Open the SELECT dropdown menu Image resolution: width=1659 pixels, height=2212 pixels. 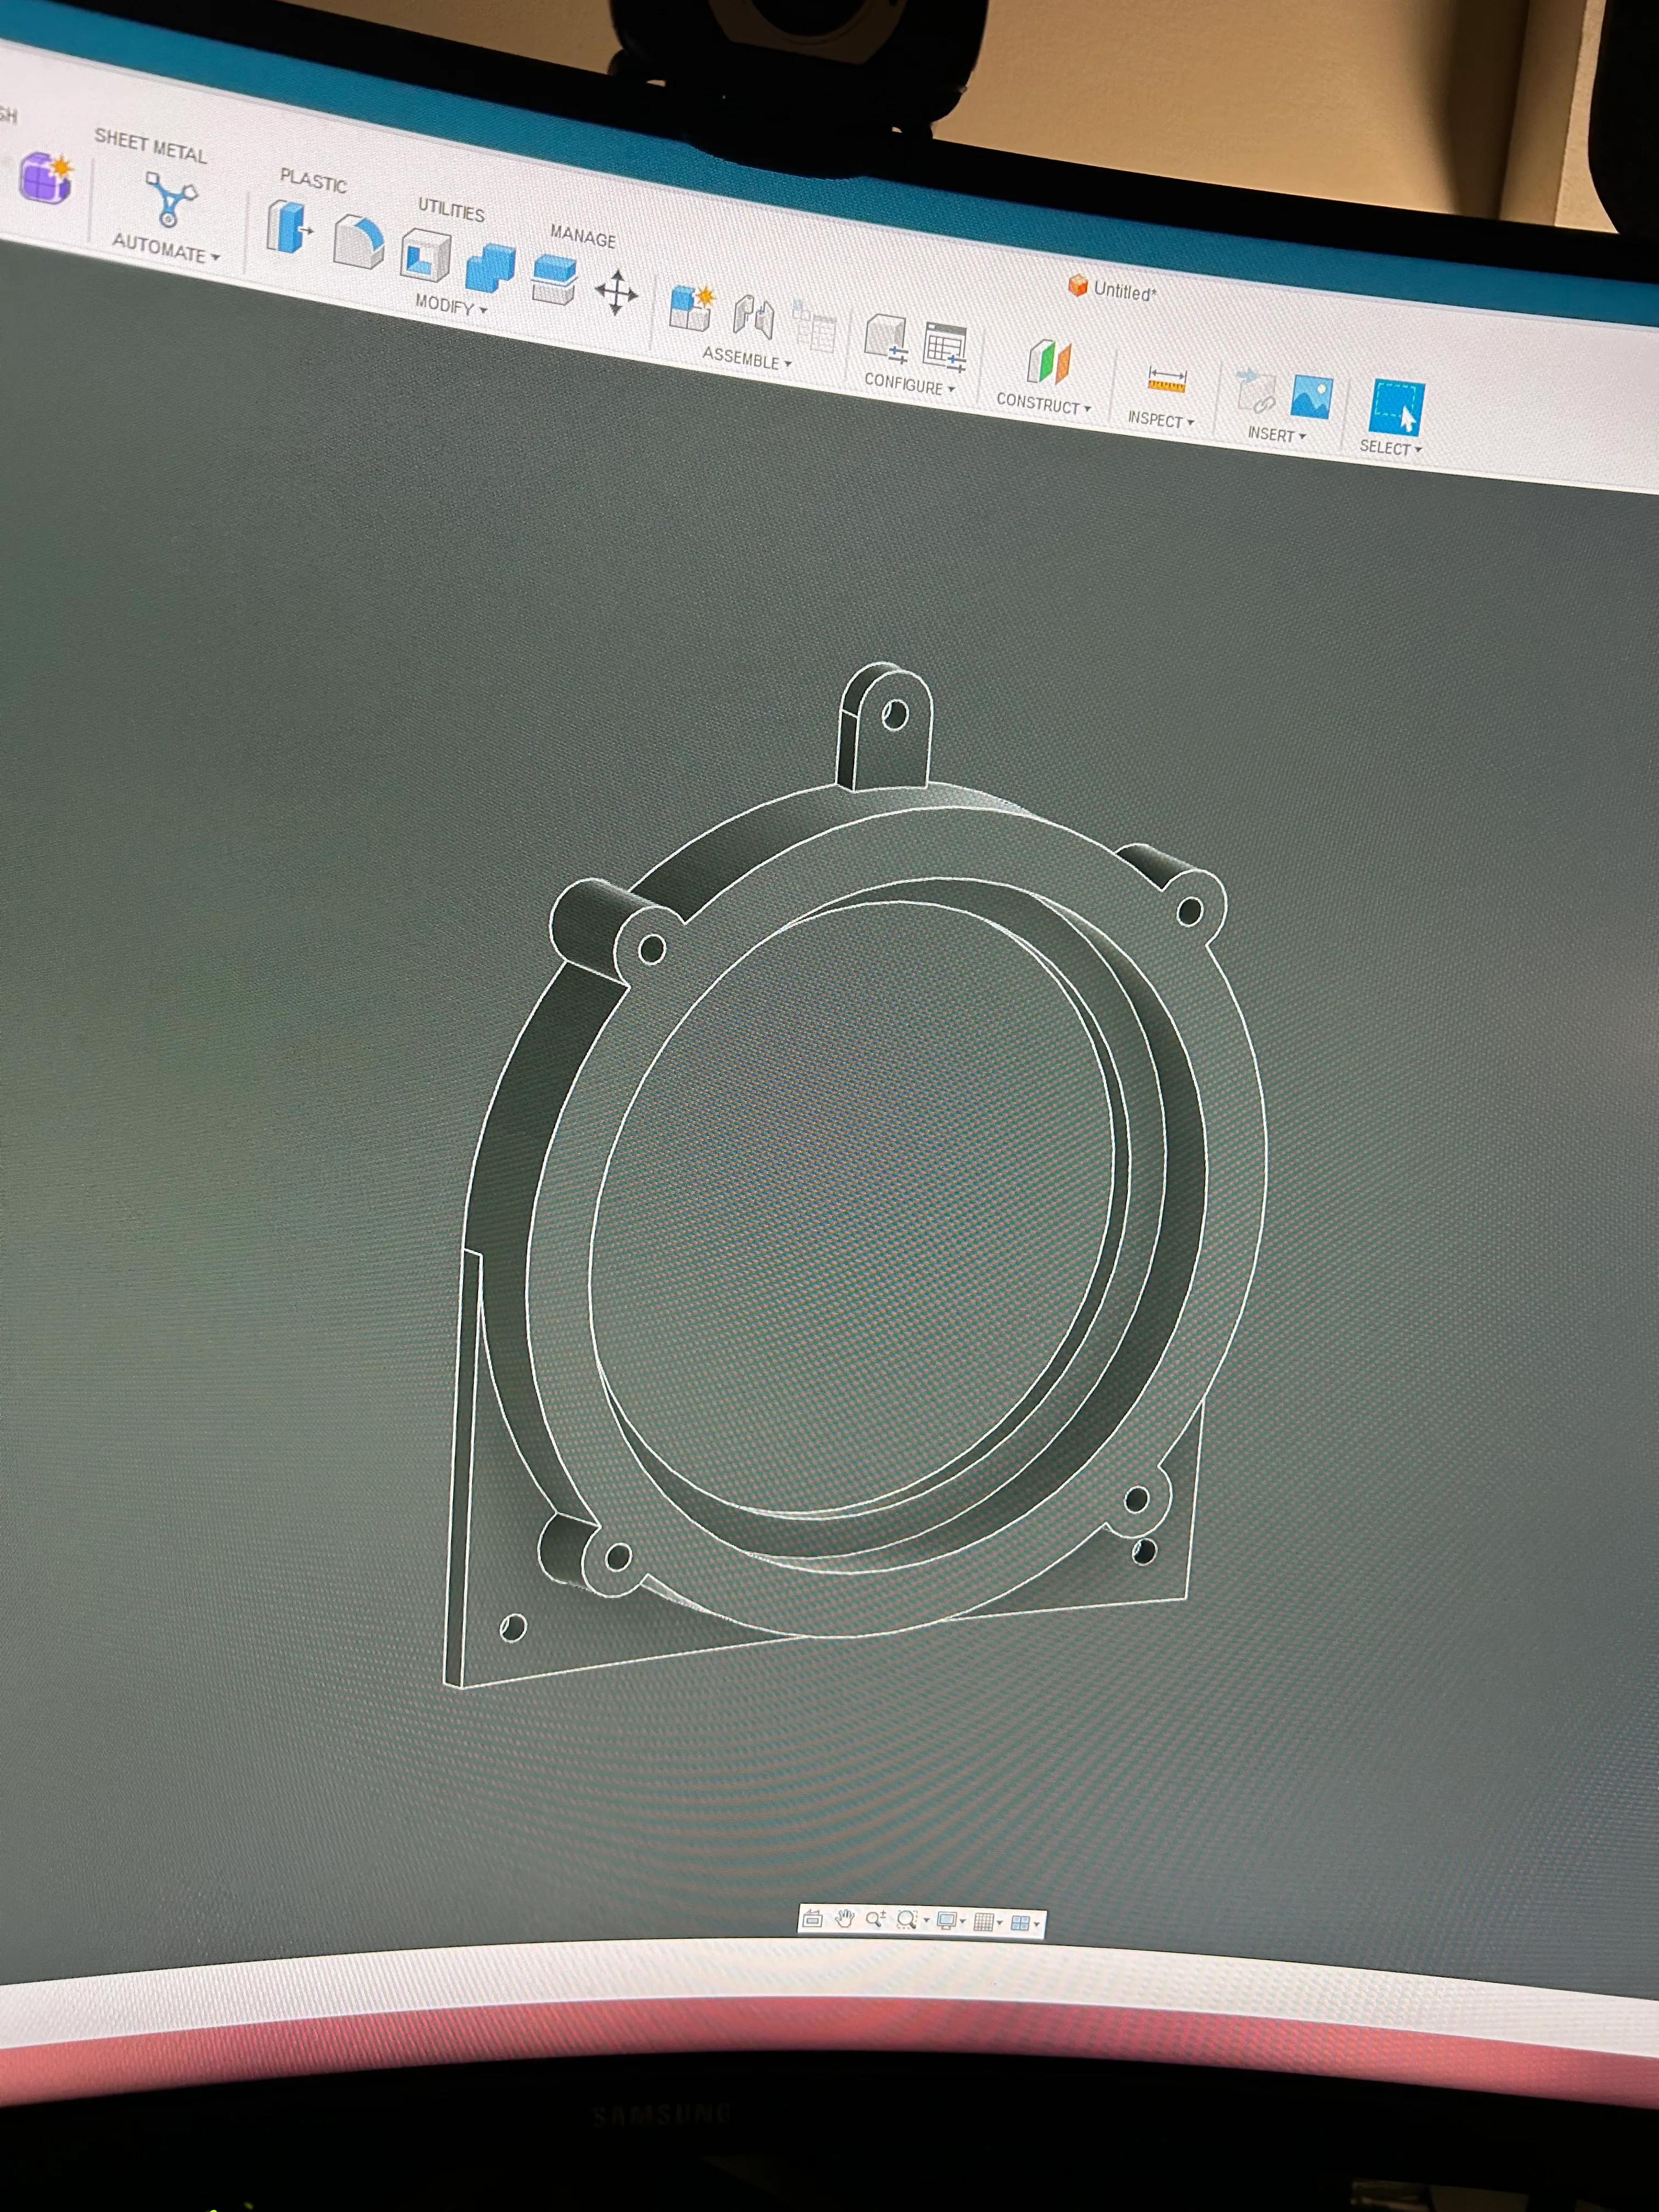pyautogui.click(x=1390, y=449)
